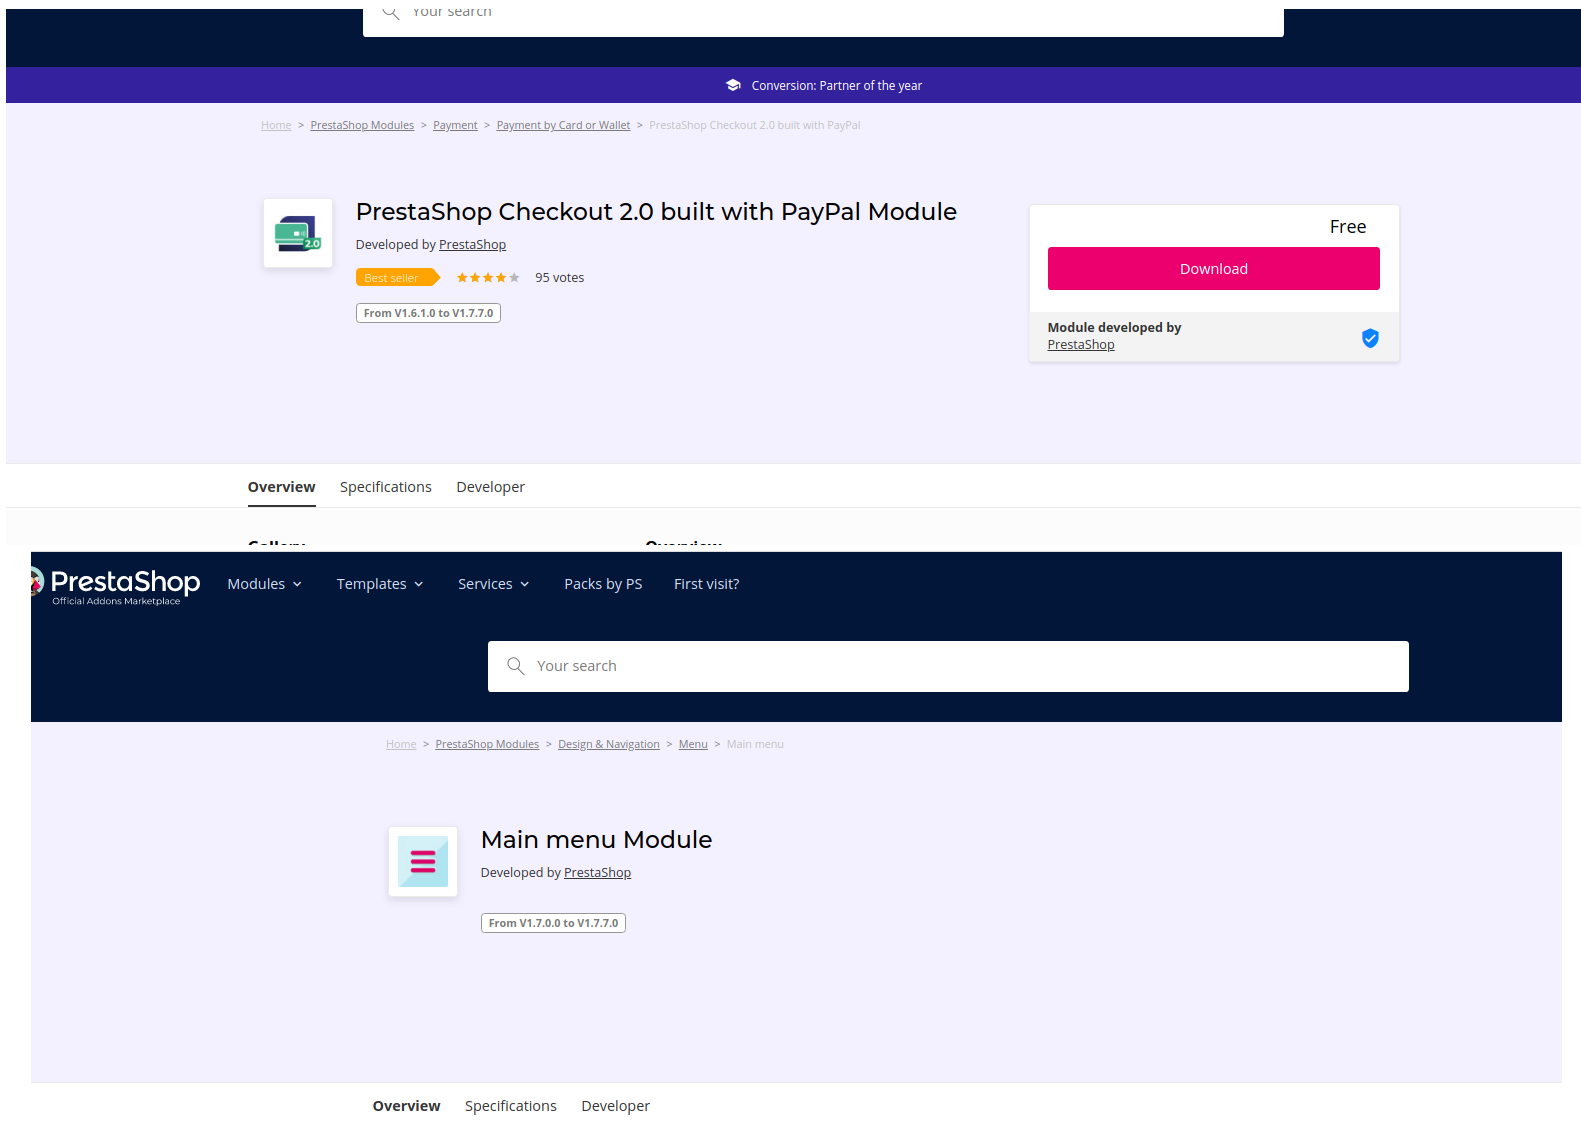Open the Packs by PS menu item
This screenshot has width=1581, height=1137.
pyautogui.click(x=603, y=584)
